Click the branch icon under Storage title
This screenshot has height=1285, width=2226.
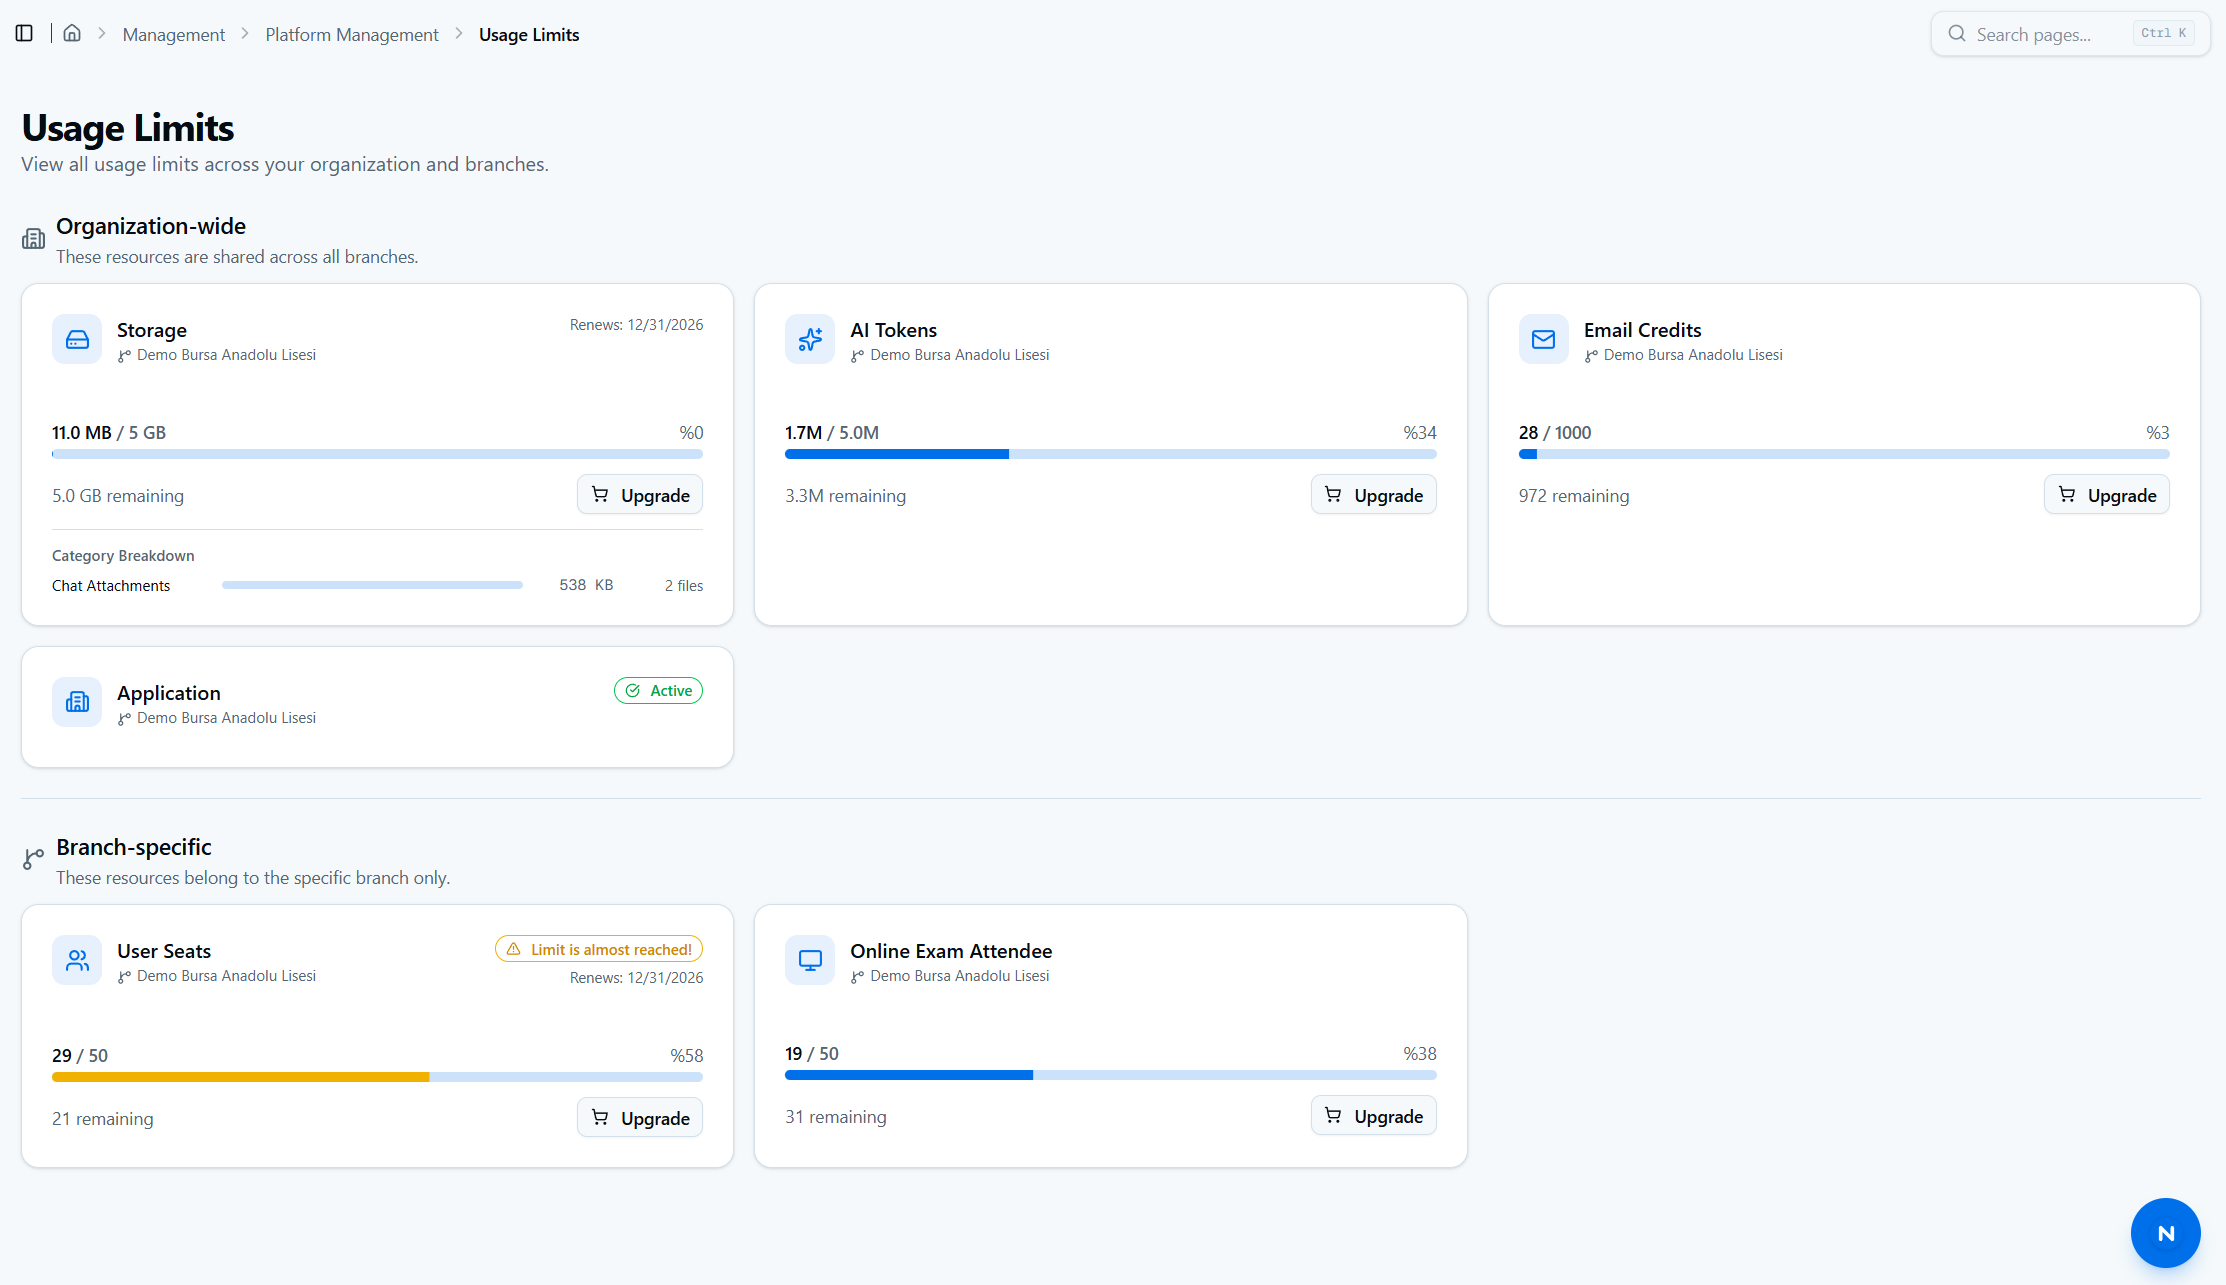pos(124,356)
